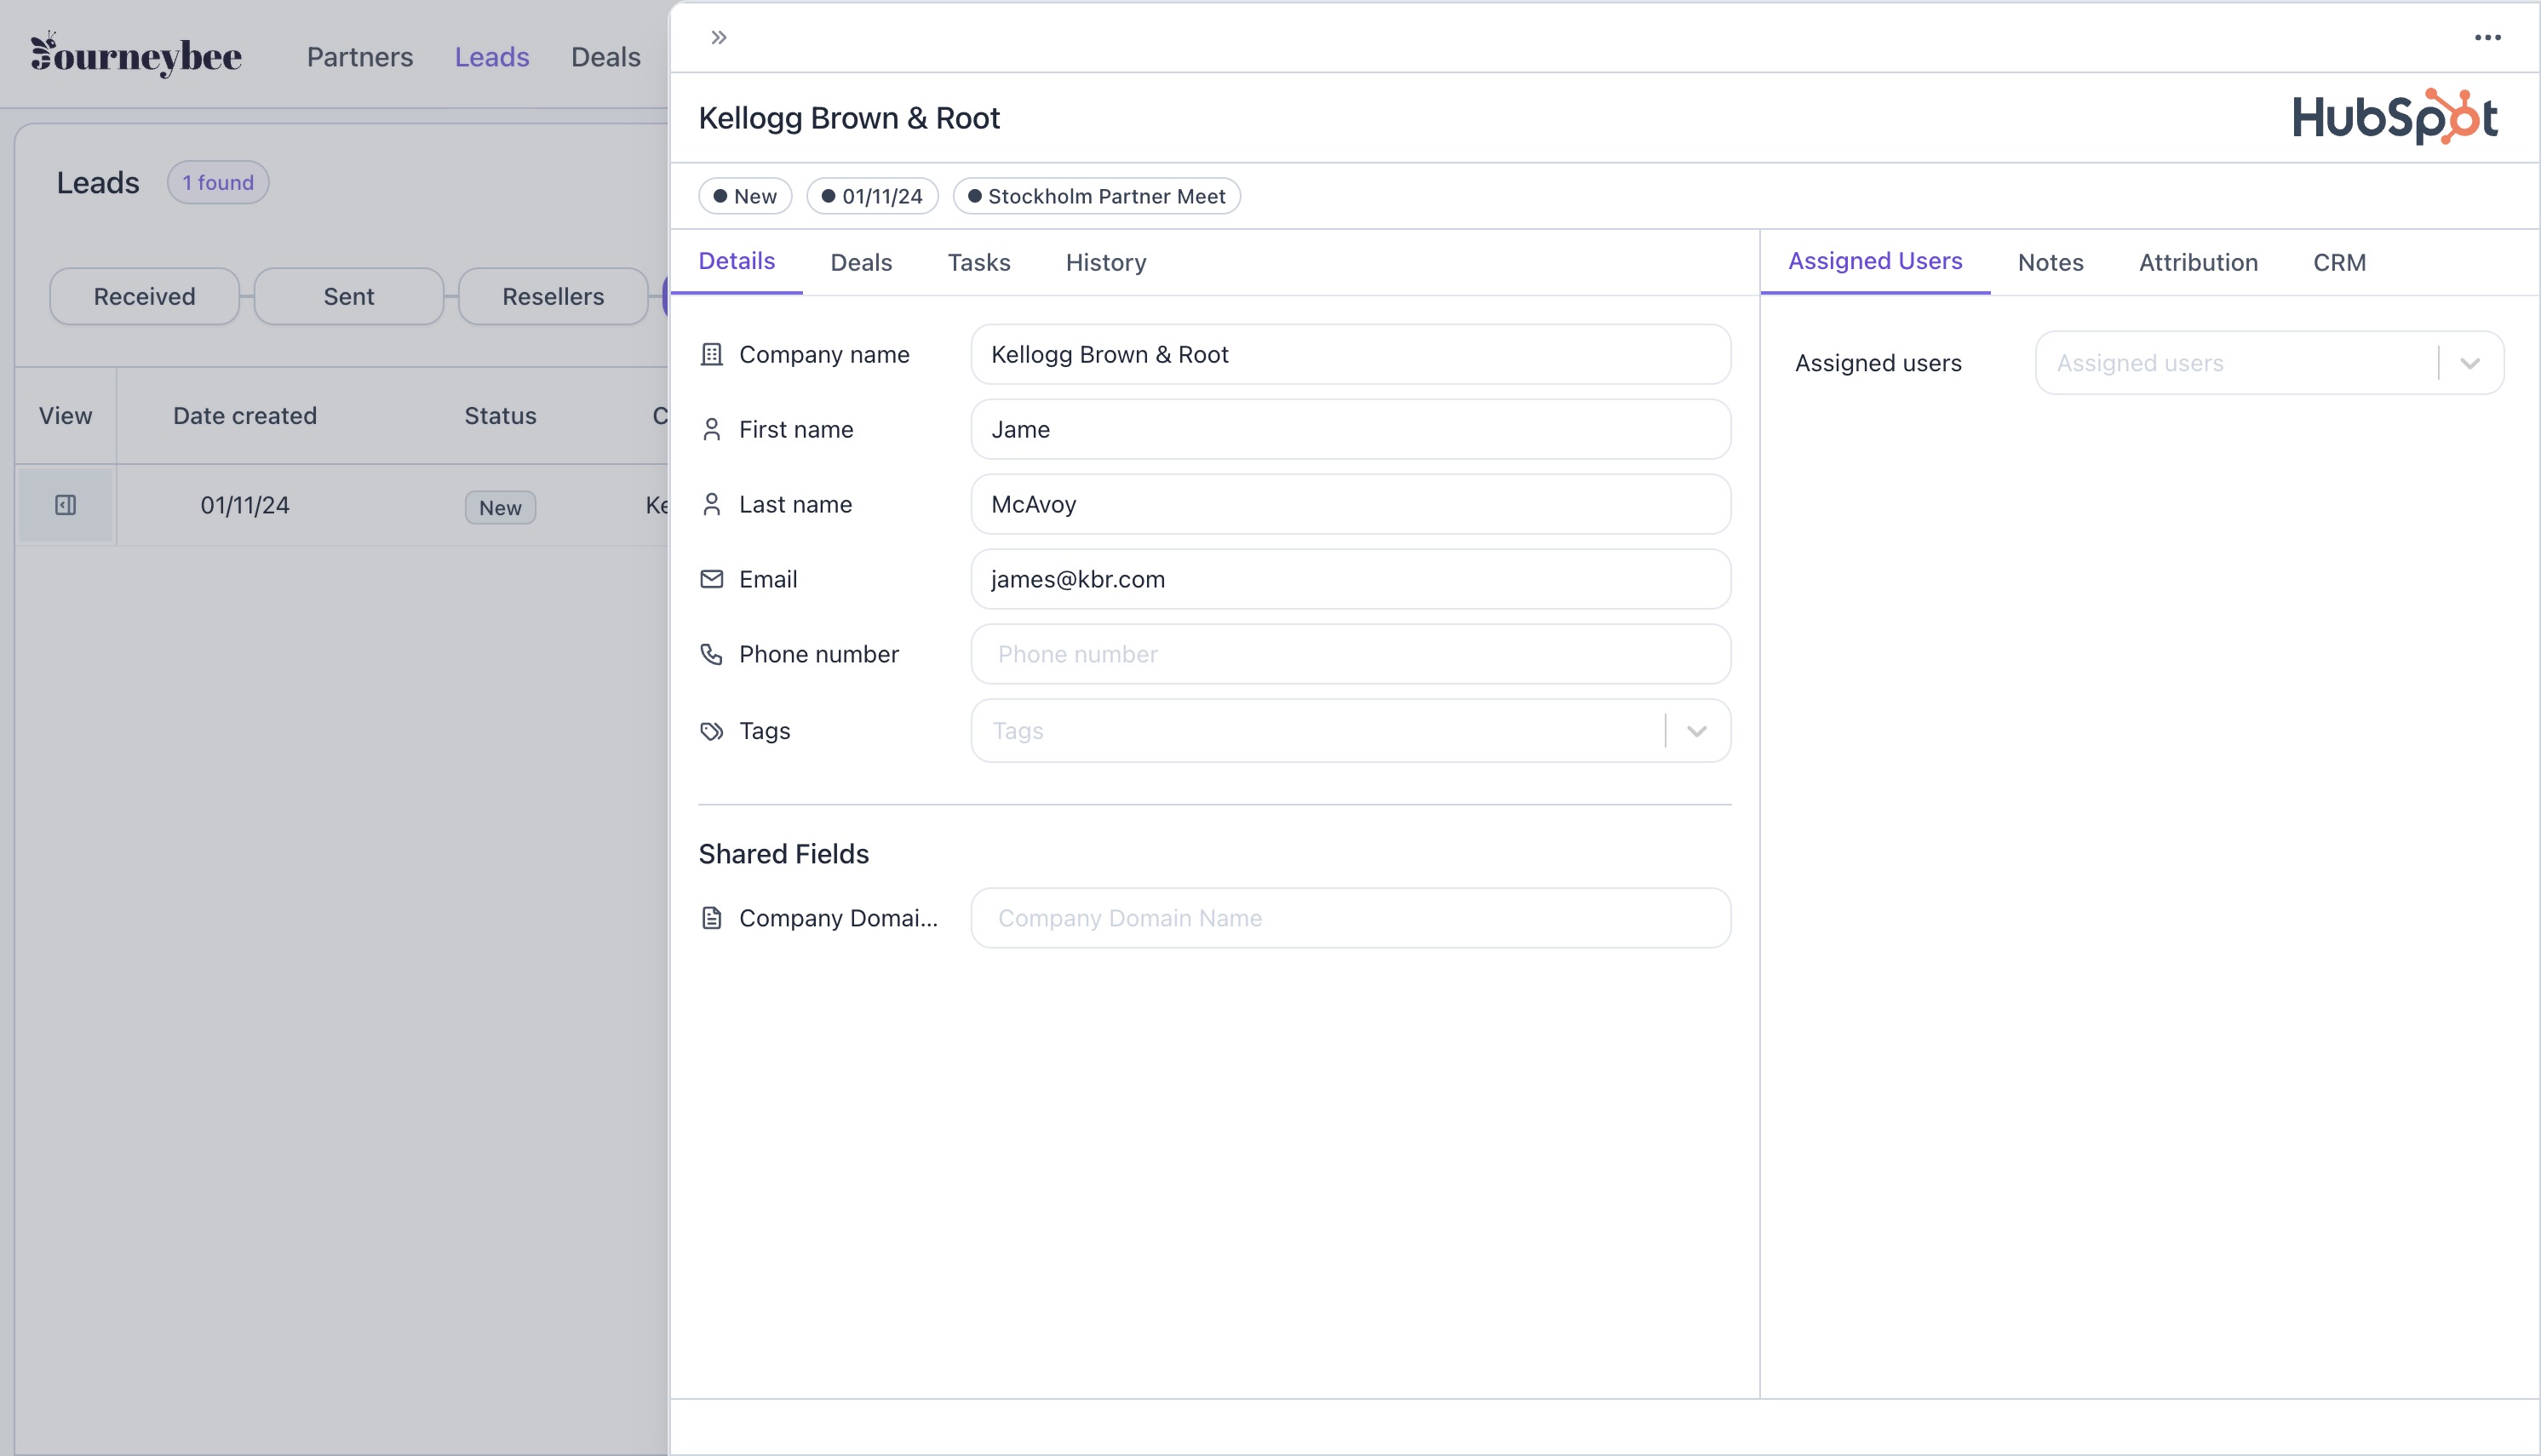Click the building icon beside Company name

tap(711, 355)
